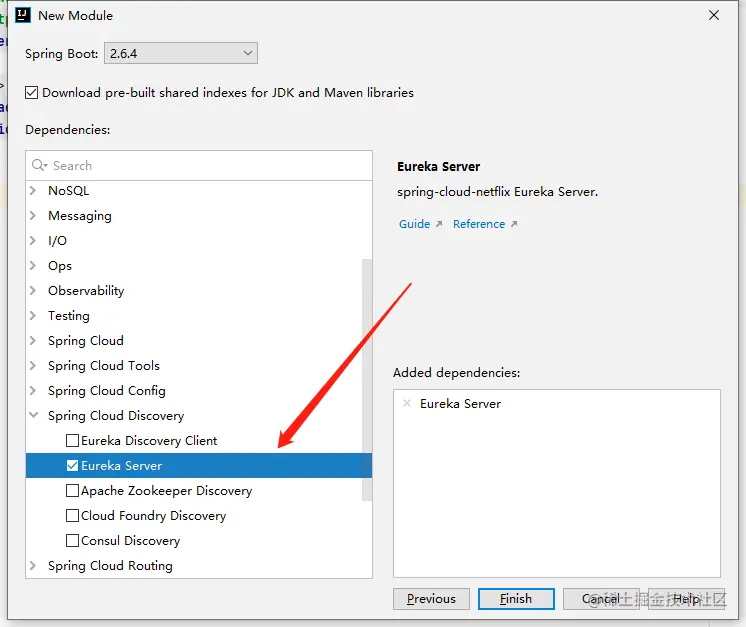This screenshot has width=746, height=627.
Task: Remove Eureka Server using its X icon
Action: point(407,403)
